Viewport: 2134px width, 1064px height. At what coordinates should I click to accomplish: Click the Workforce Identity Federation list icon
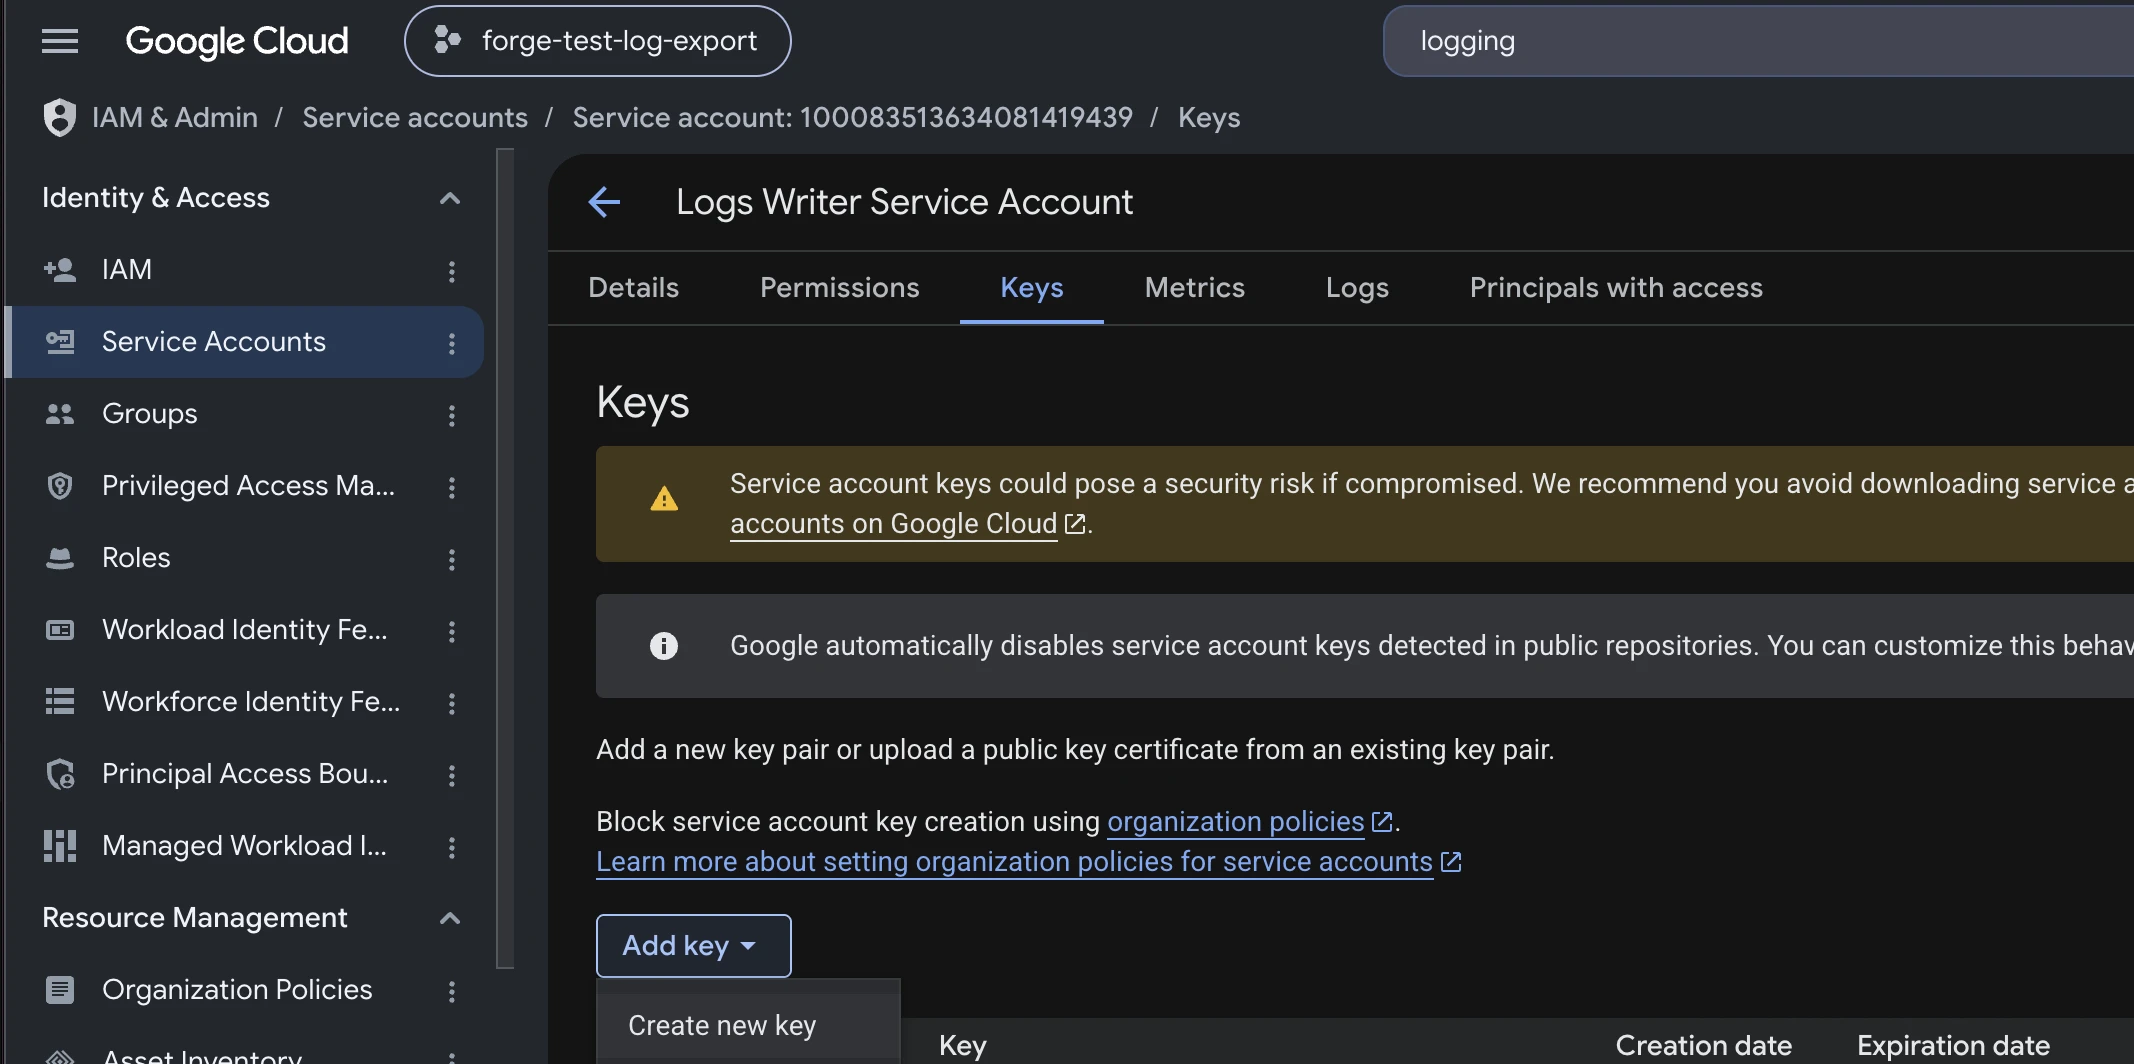coord(60,702)
